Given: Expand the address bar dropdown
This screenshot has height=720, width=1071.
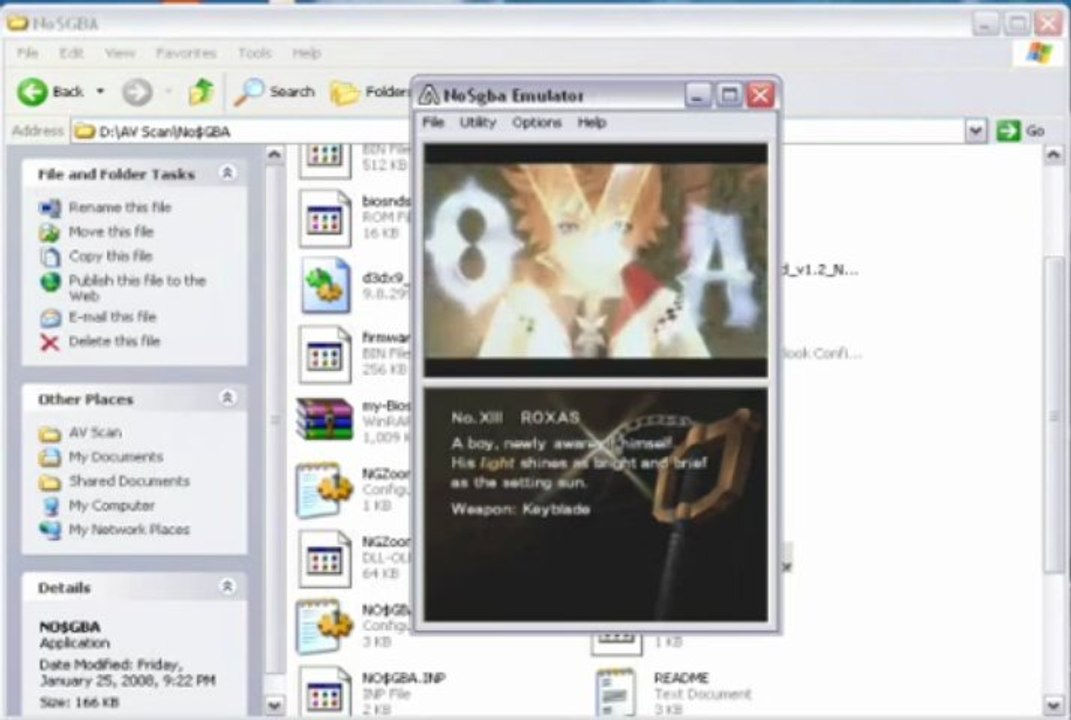Looking at the screenshot, I should pyautogui.click(x=975, y=130).
